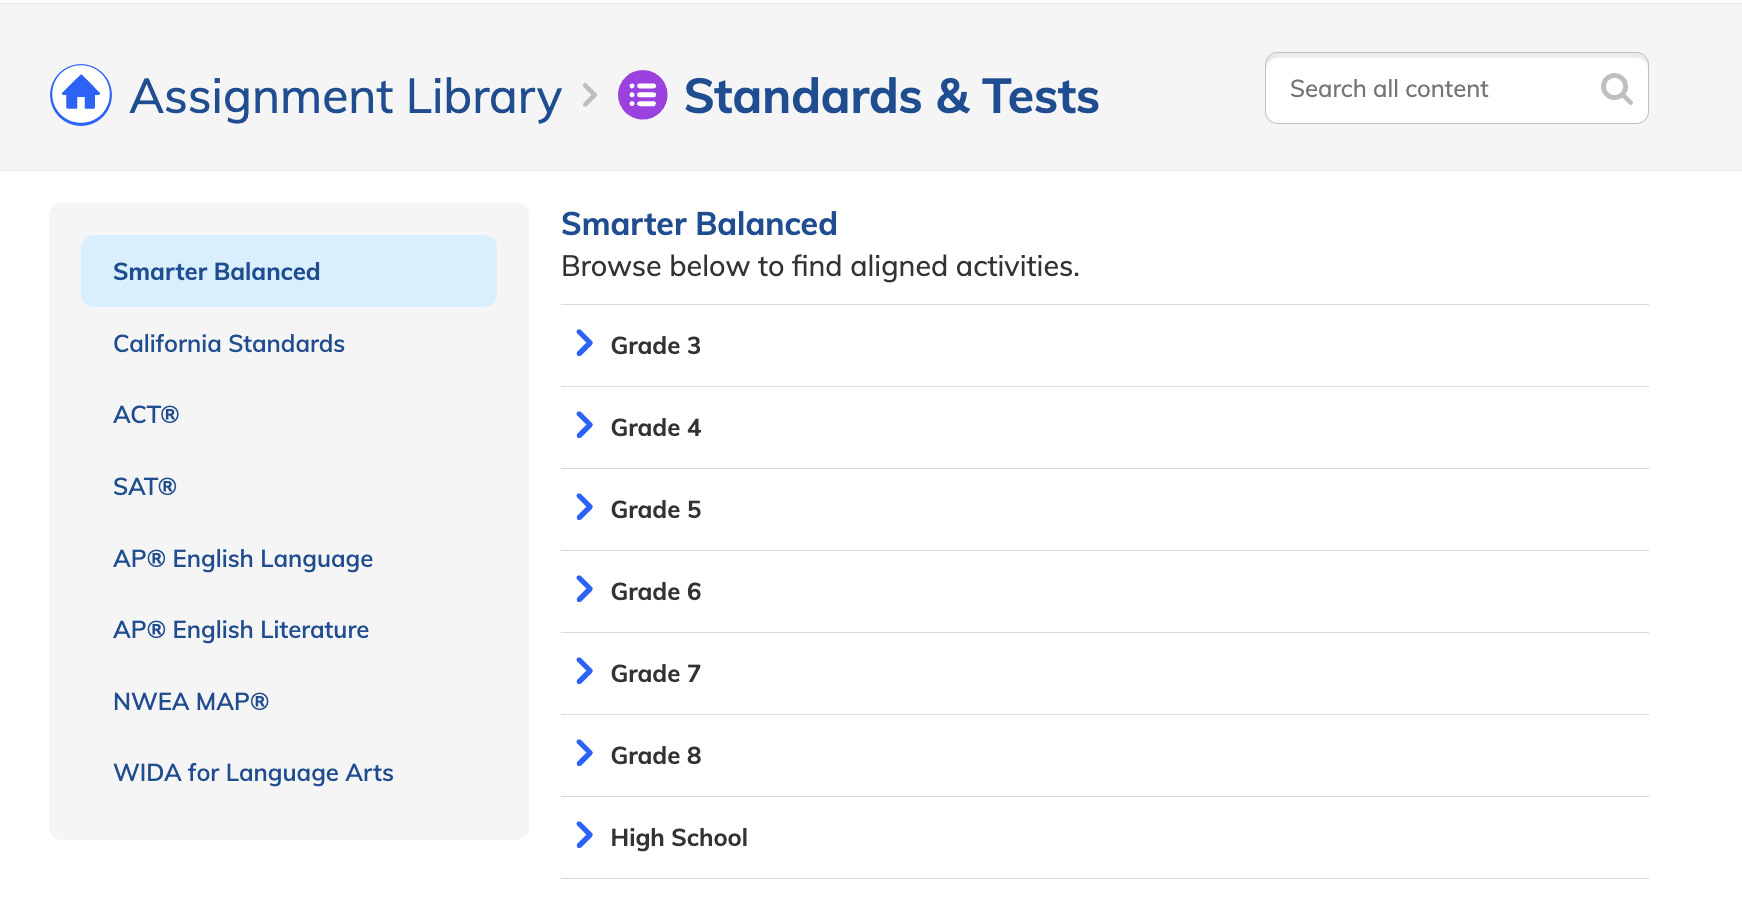Click the Search all content field
Screen dimensions: 1742x922
pos(1430,89)
